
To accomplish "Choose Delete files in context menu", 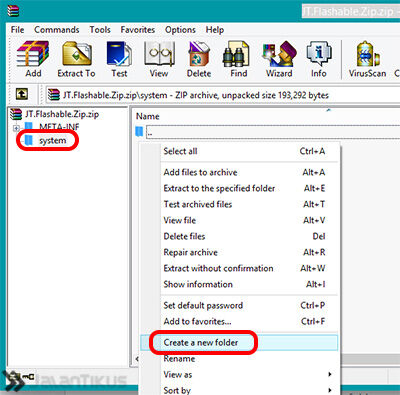I will (x=239, y=236).
